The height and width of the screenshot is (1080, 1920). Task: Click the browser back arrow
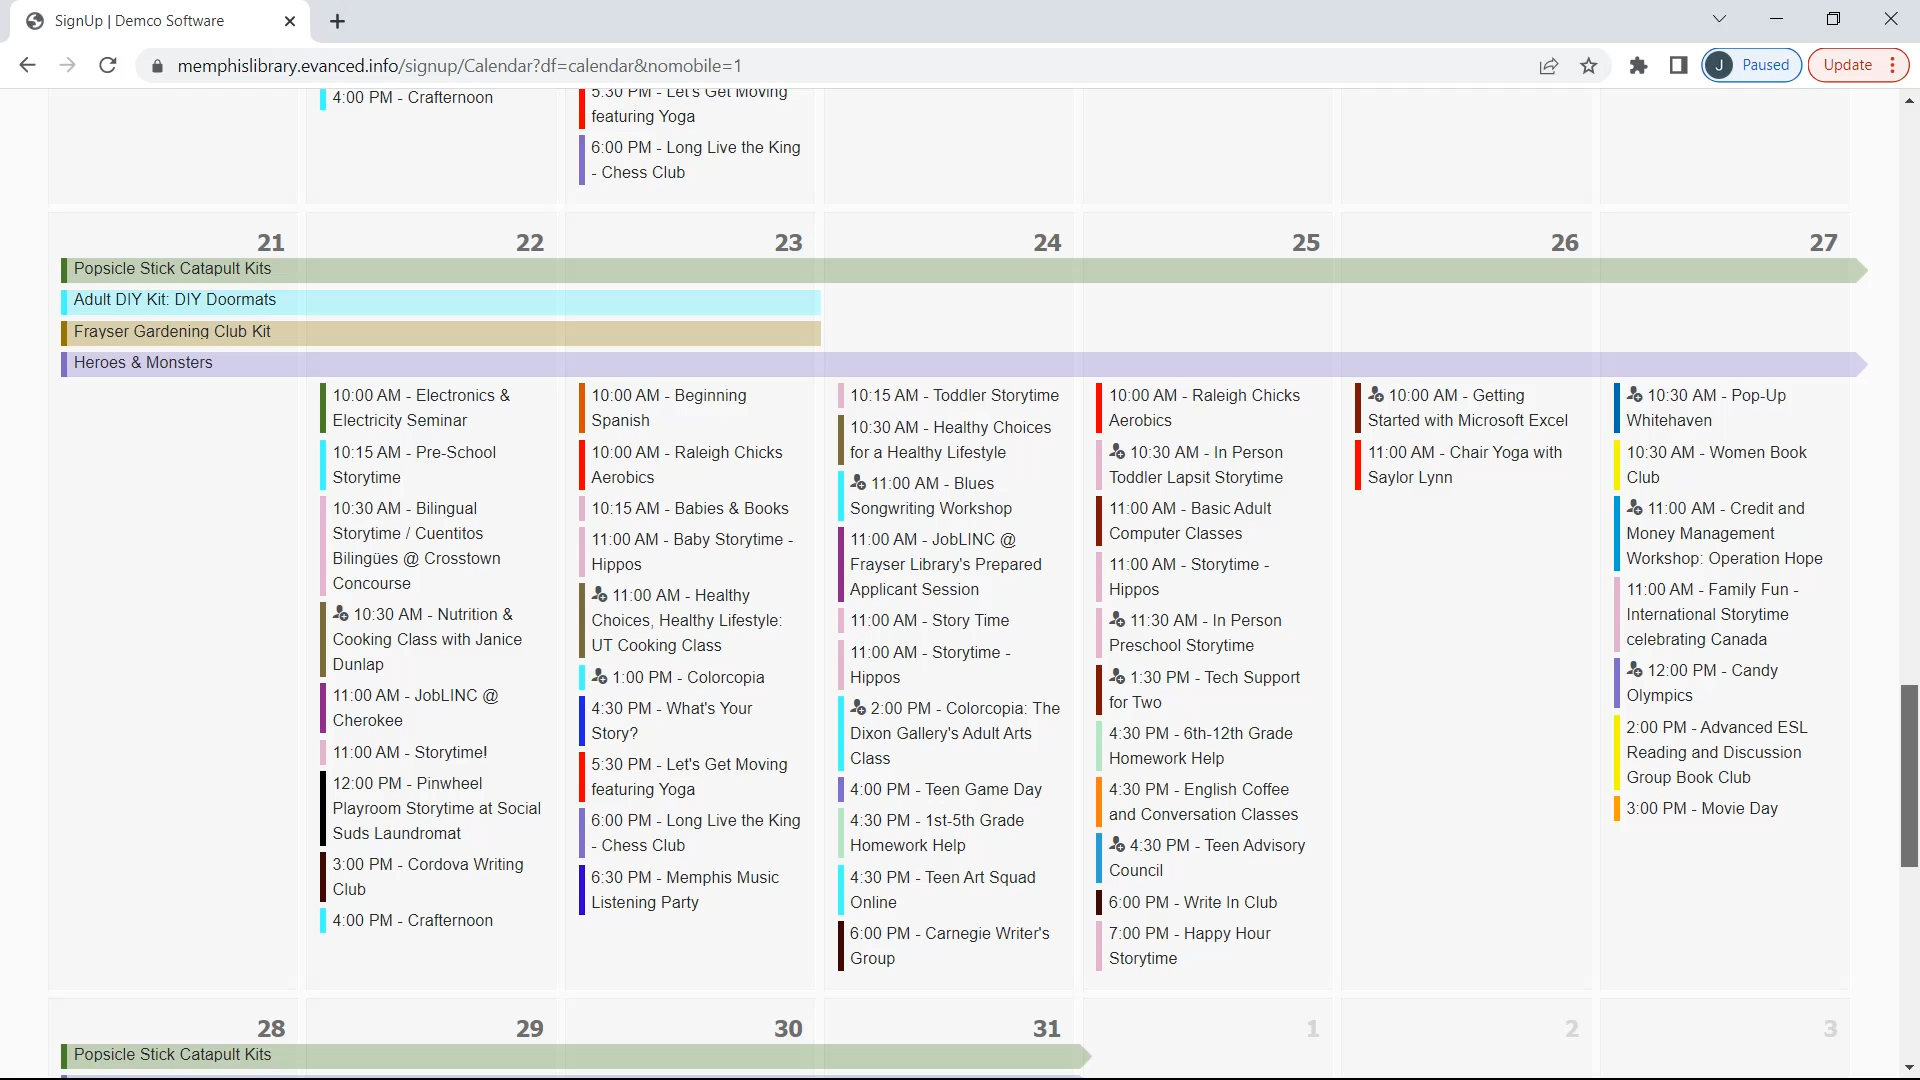pyautogui.click(x=28, y=66)
